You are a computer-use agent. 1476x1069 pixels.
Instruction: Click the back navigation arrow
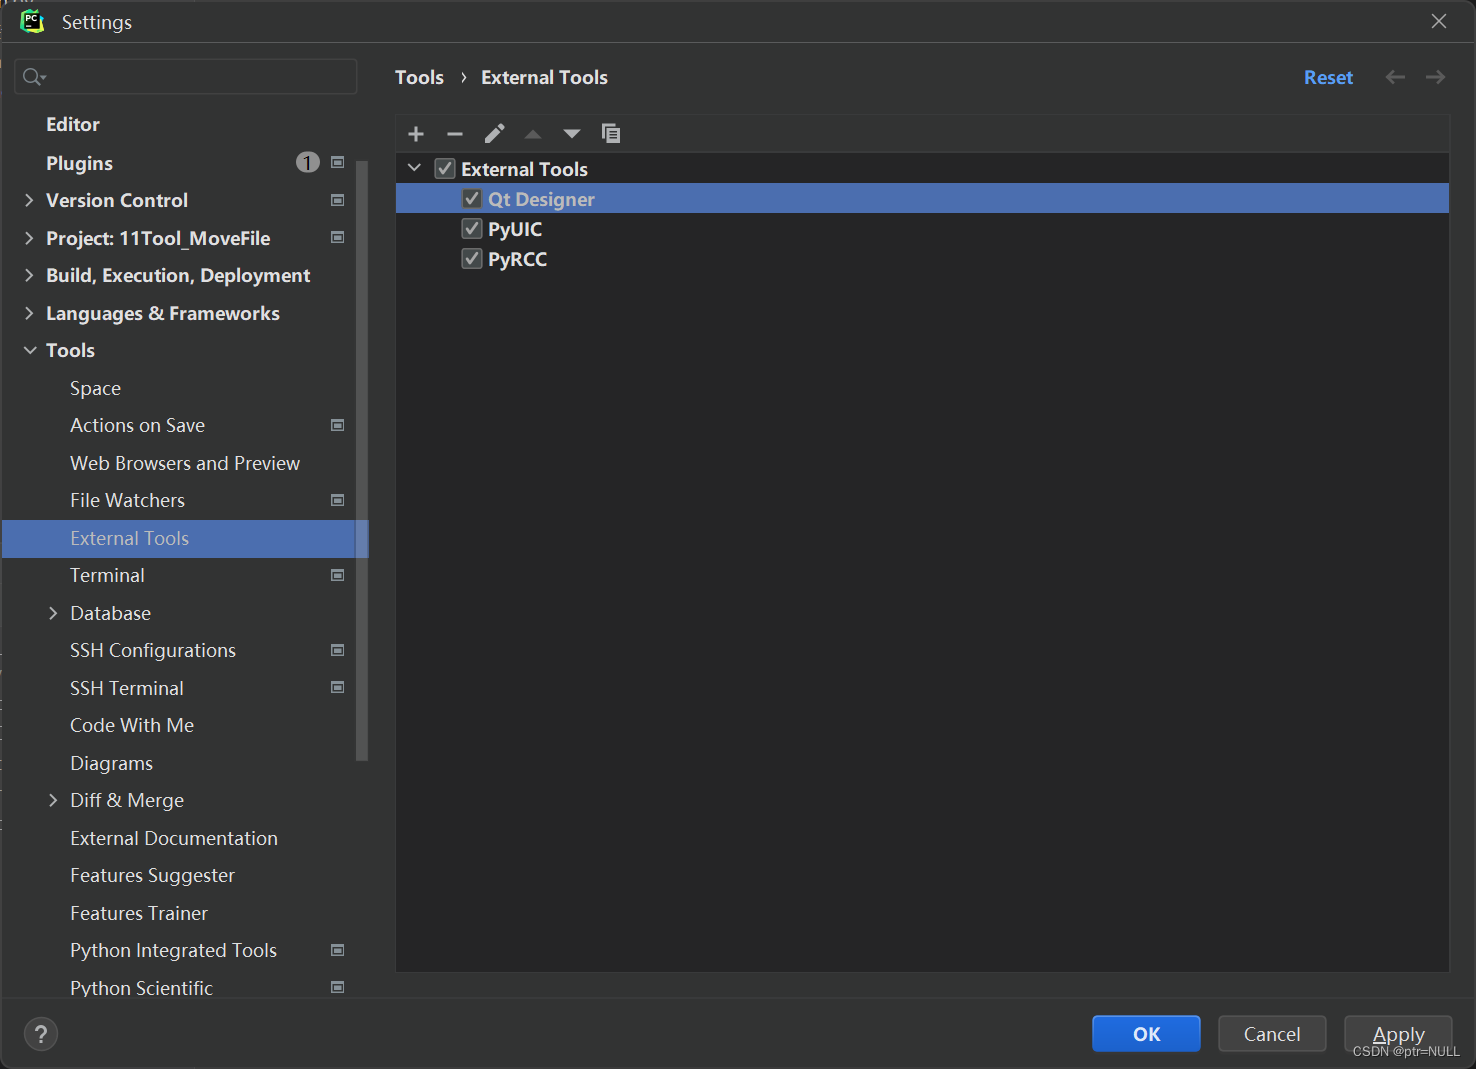coord(1395,77)
